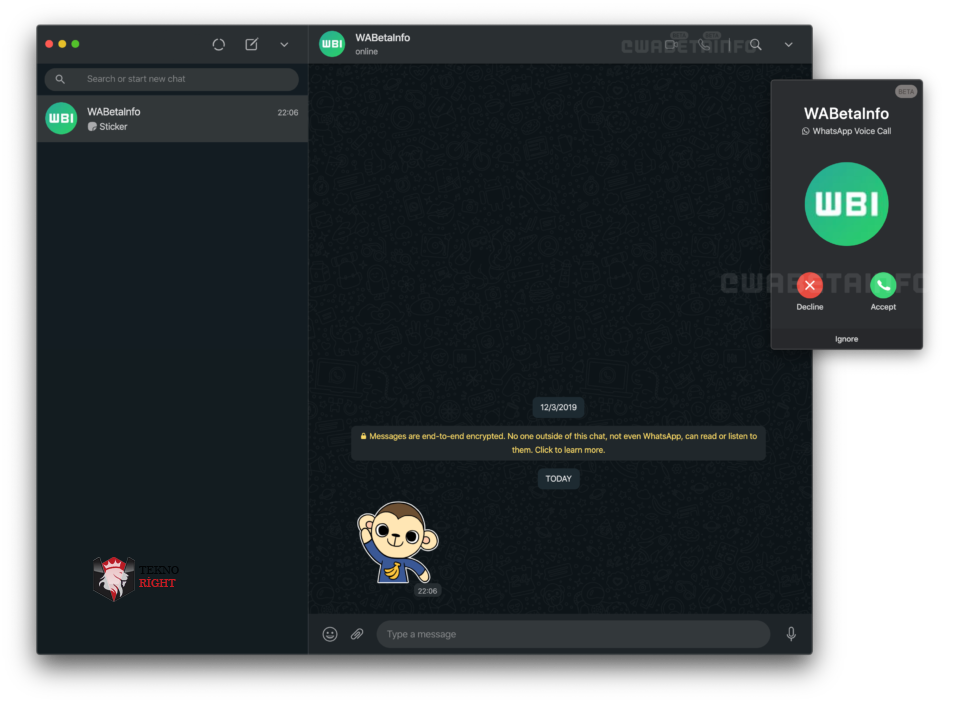The height and width of the screenshot is (703, 960).
Task: Minimize the window with yellow button
Action: 62,44
